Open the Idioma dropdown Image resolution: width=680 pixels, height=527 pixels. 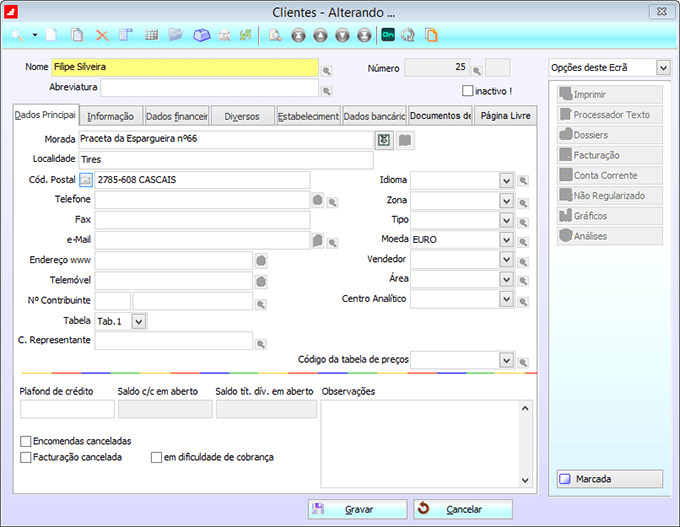point(507,180)
